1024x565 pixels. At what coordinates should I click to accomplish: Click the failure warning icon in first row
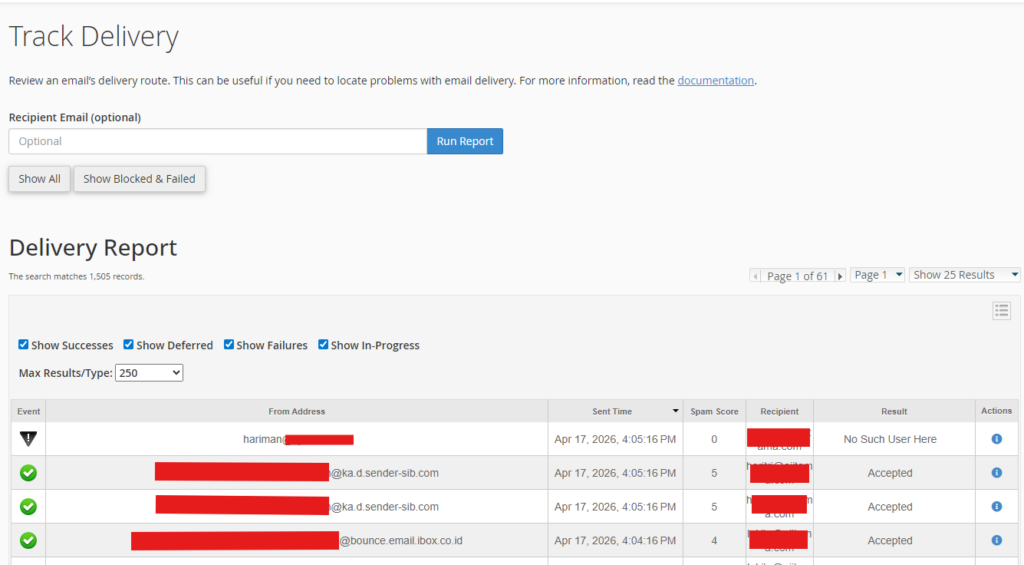[28, 439]
